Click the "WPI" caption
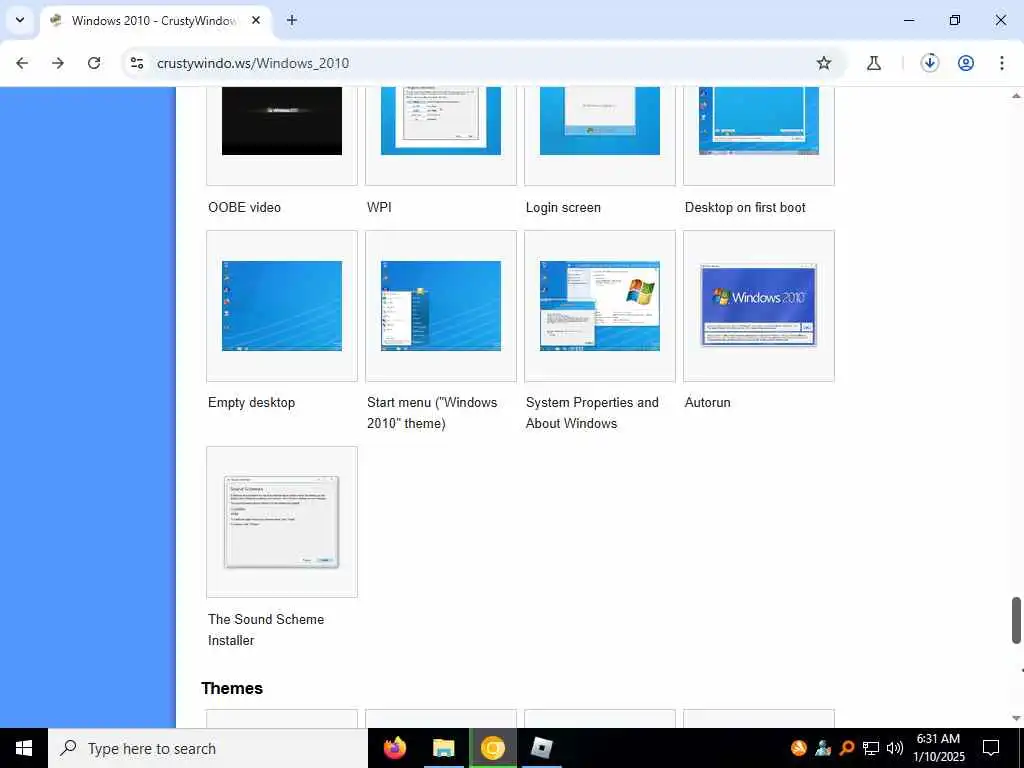The image size is (1024, 768). (379, 207)
